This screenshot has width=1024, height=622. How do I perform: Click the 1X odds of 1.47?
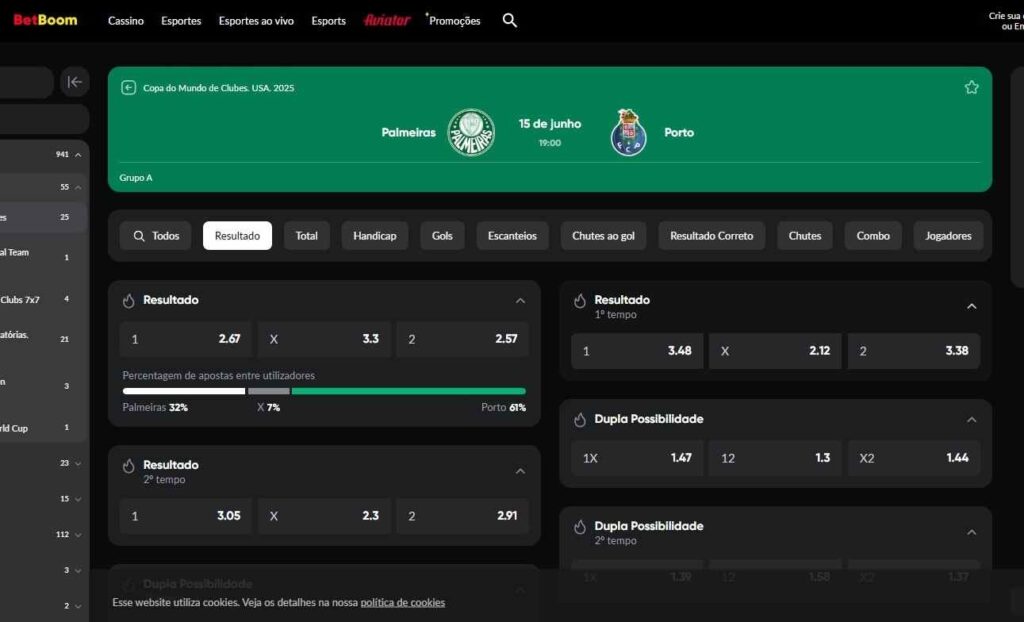[636, 458]
